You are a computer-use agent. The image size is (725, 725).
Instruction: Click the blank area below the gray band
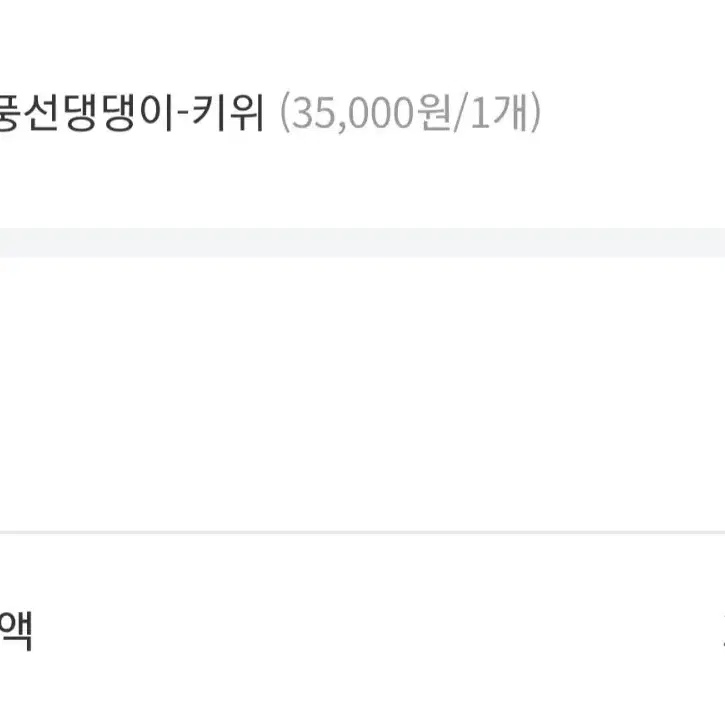(x=362, y=393)
